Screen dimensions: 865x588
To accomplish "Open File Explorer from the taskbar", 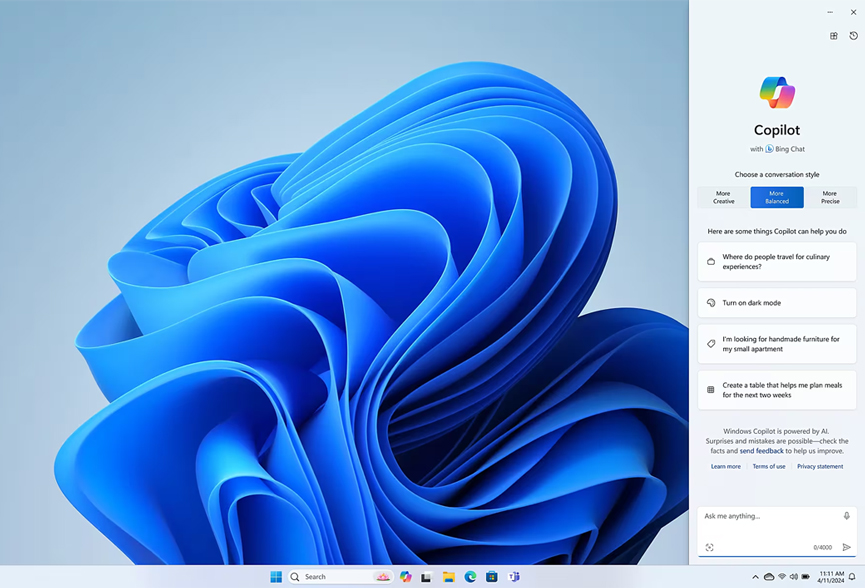I will [x=449, y=577].
